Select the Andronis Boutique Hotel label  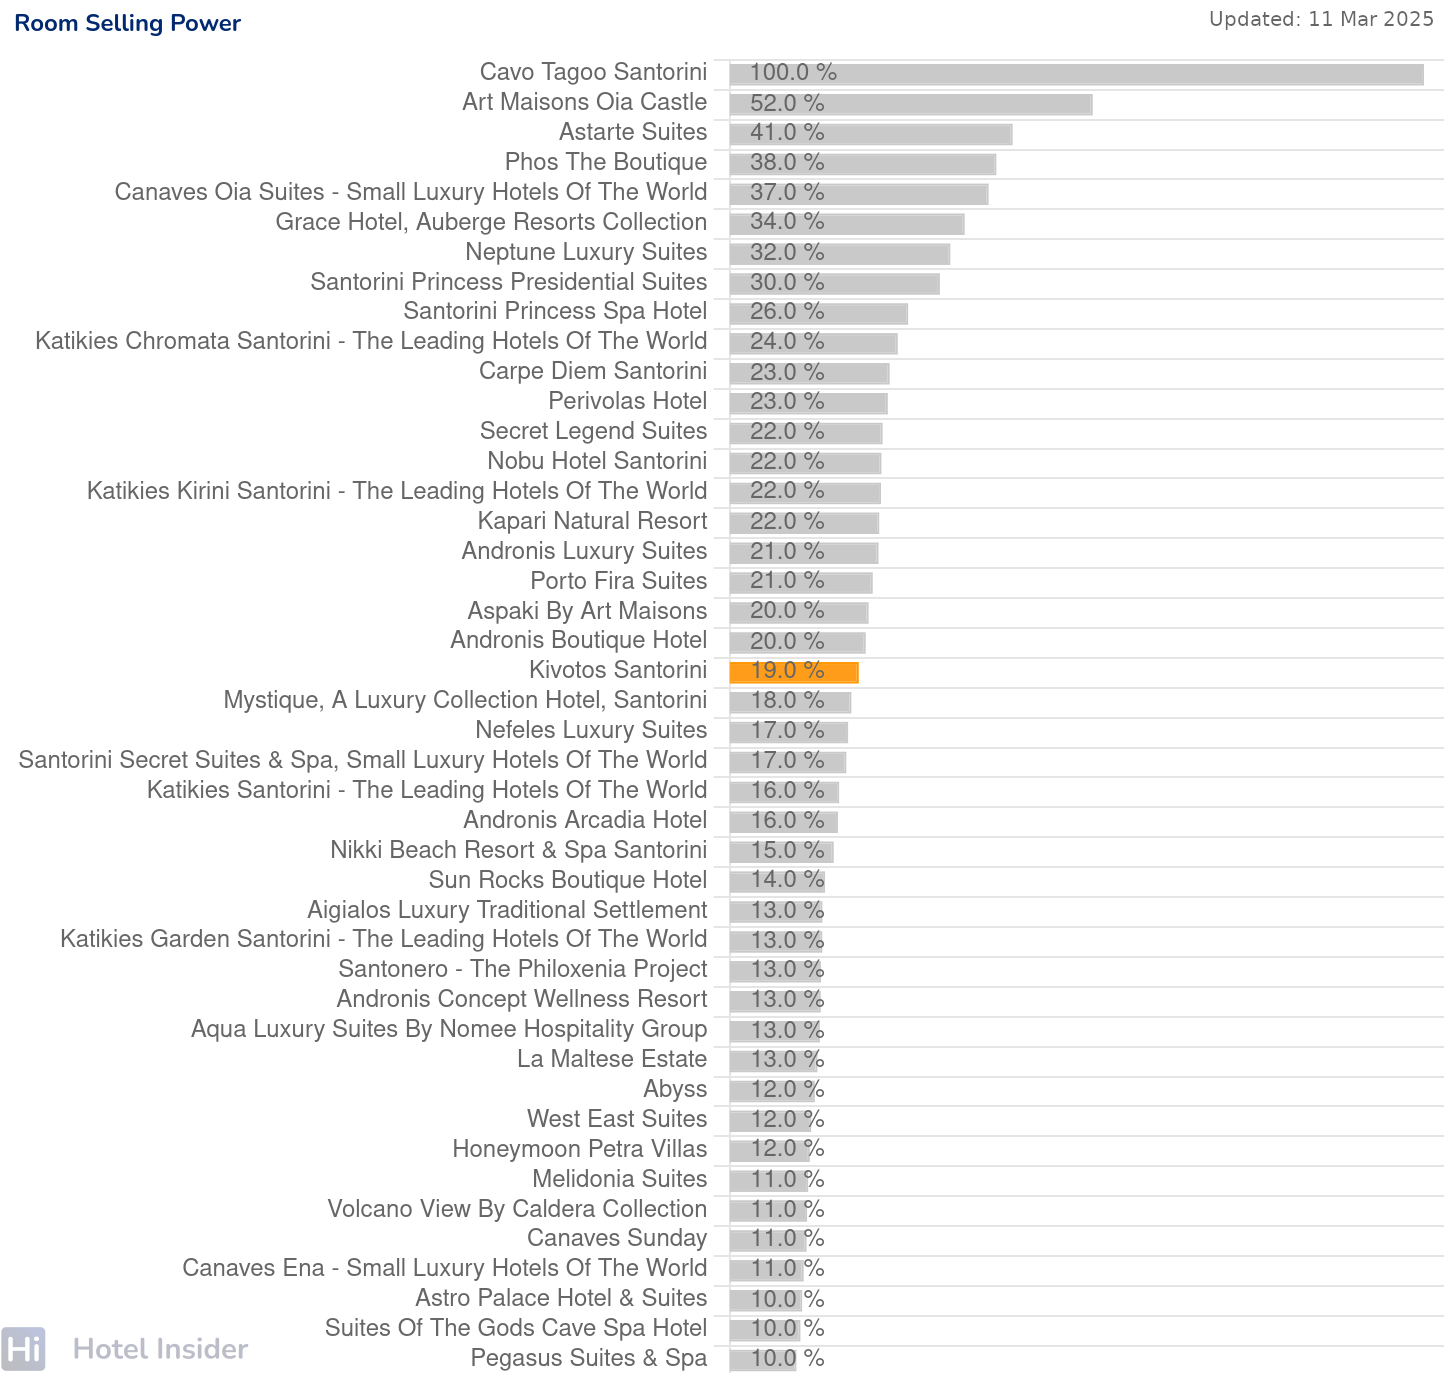578,640
